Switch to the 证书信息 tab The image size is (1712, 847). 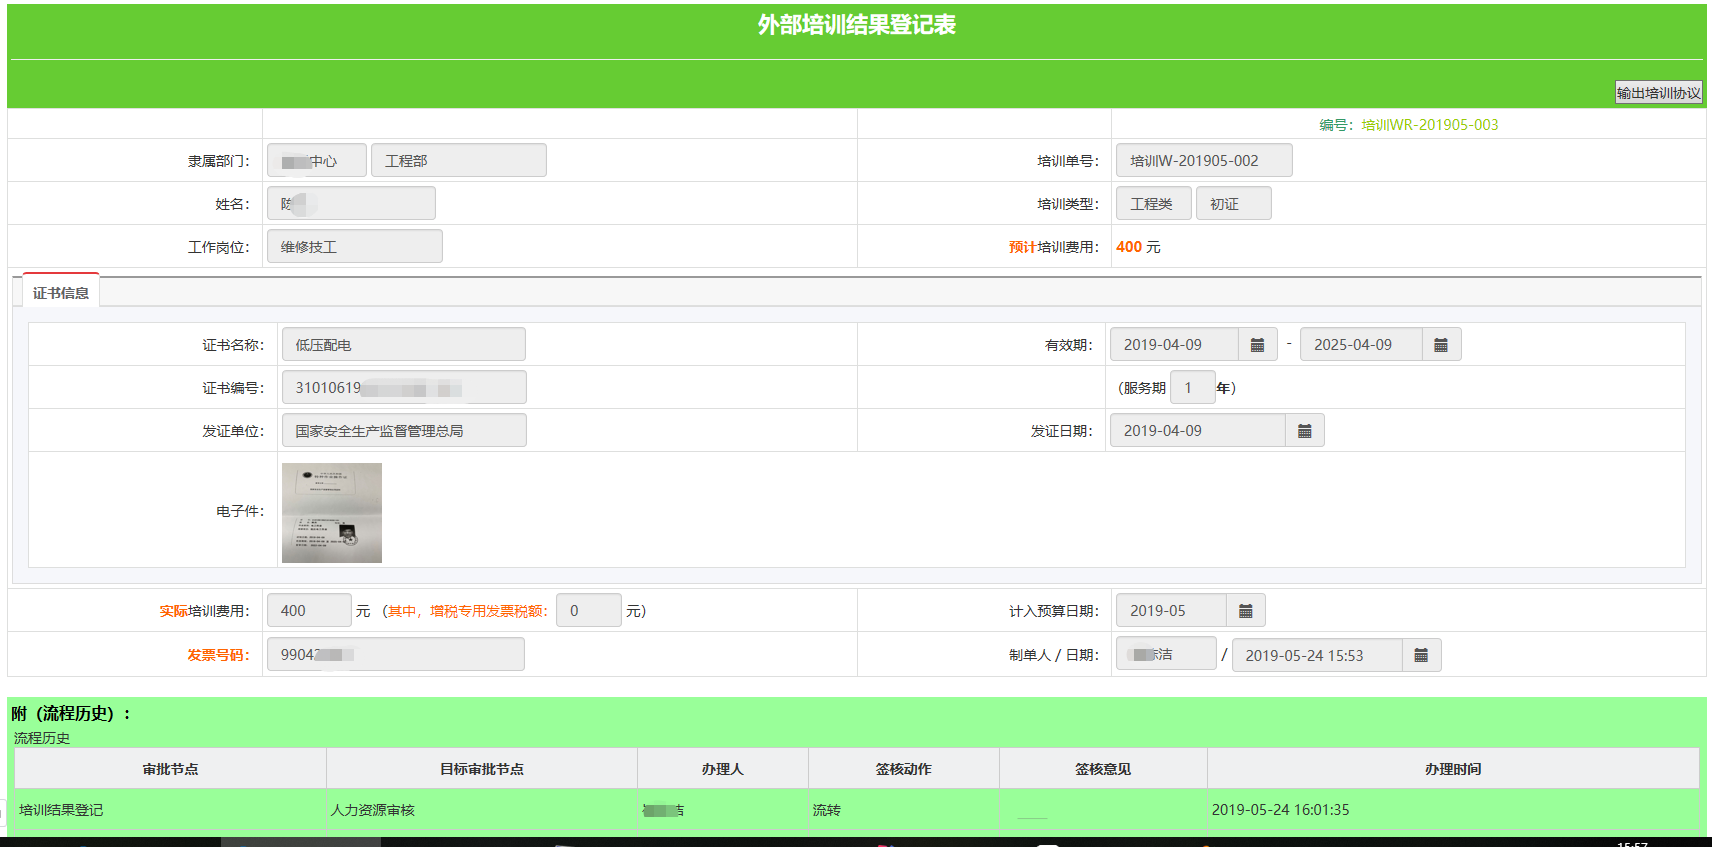coord(61,293)
